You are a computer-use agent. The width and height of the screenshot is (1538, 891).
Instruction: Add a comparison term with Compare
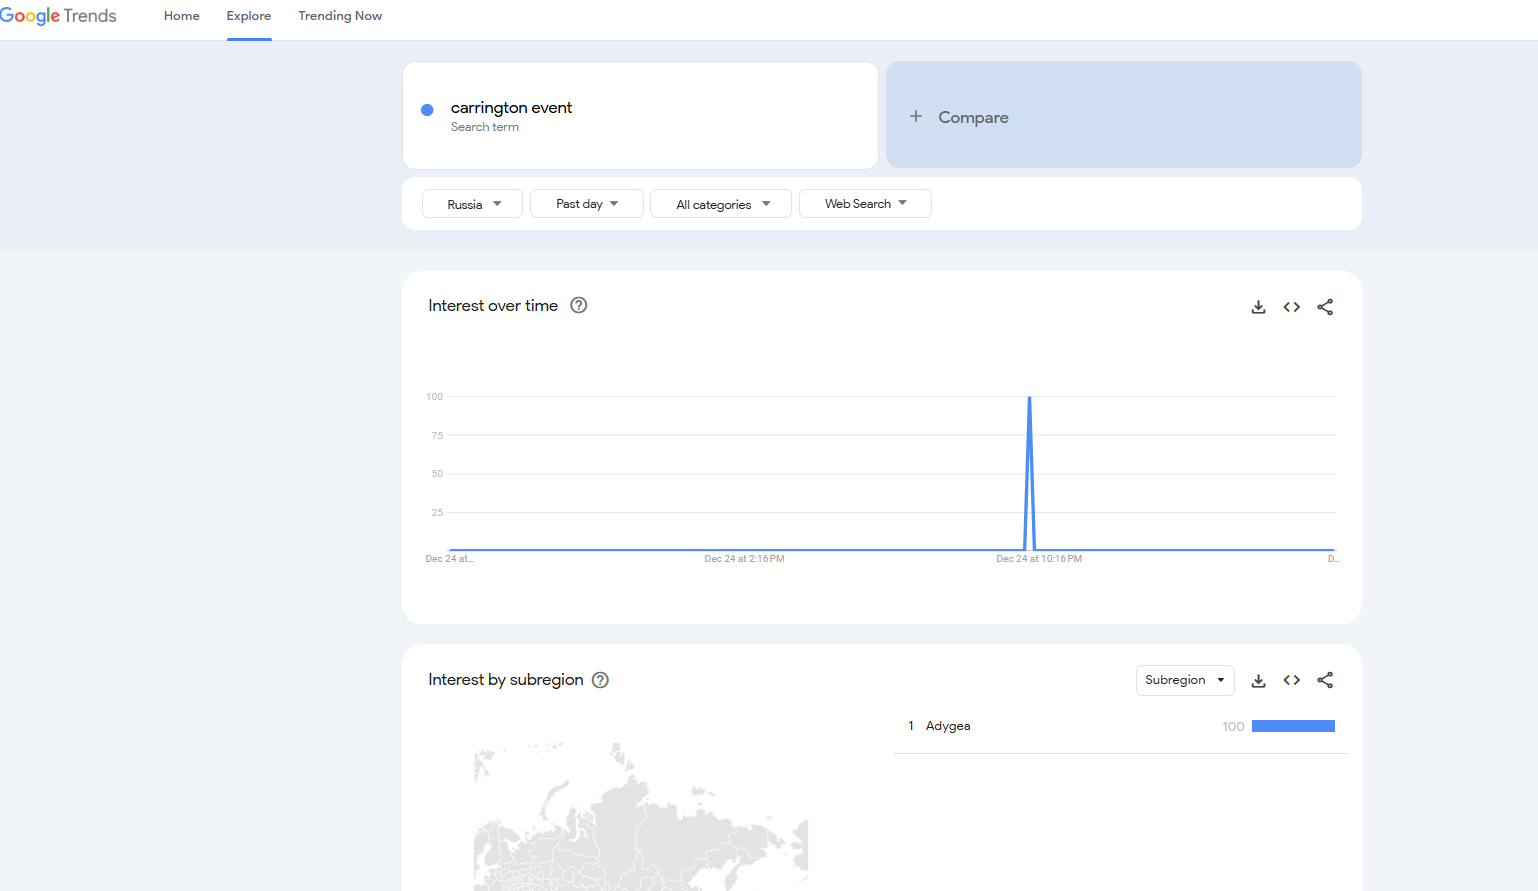(1123, 115)
